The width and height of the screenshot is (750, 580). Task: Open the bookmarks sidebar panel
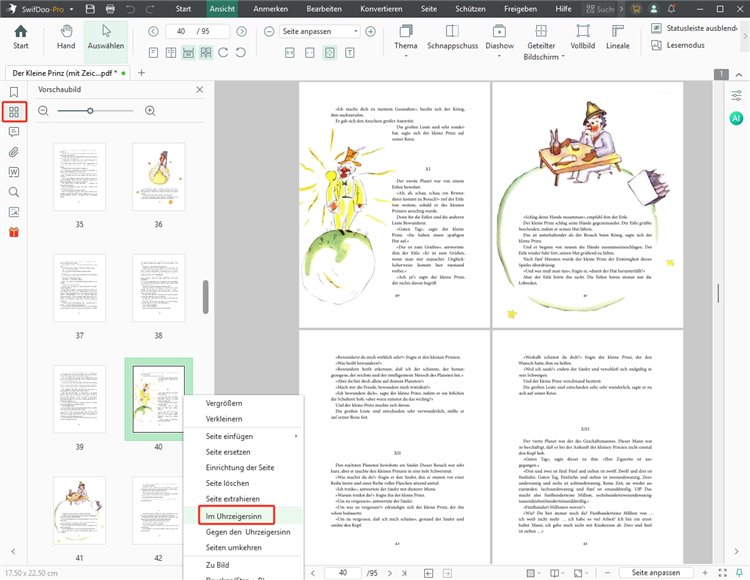pyautogui.click(x=14, y=92)
